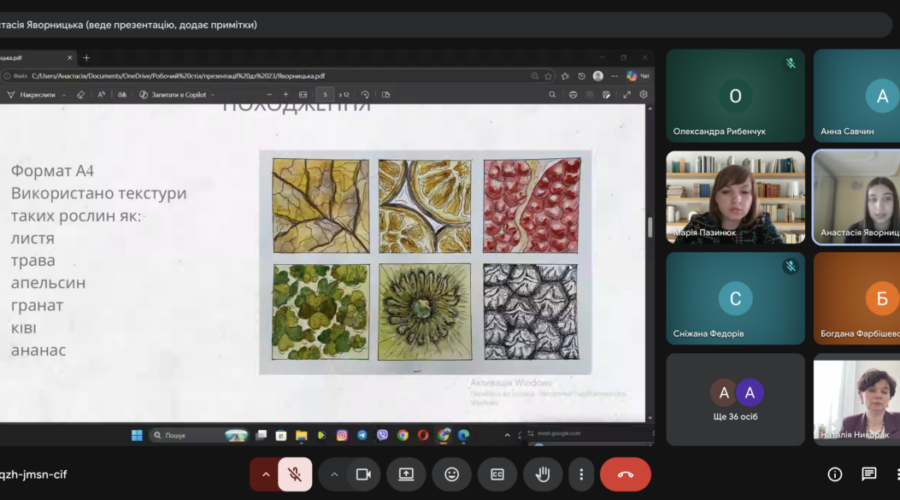This screenshot has width=900, height=500.
Task: Raise hand using the hand button
Action: coord(542,474)
